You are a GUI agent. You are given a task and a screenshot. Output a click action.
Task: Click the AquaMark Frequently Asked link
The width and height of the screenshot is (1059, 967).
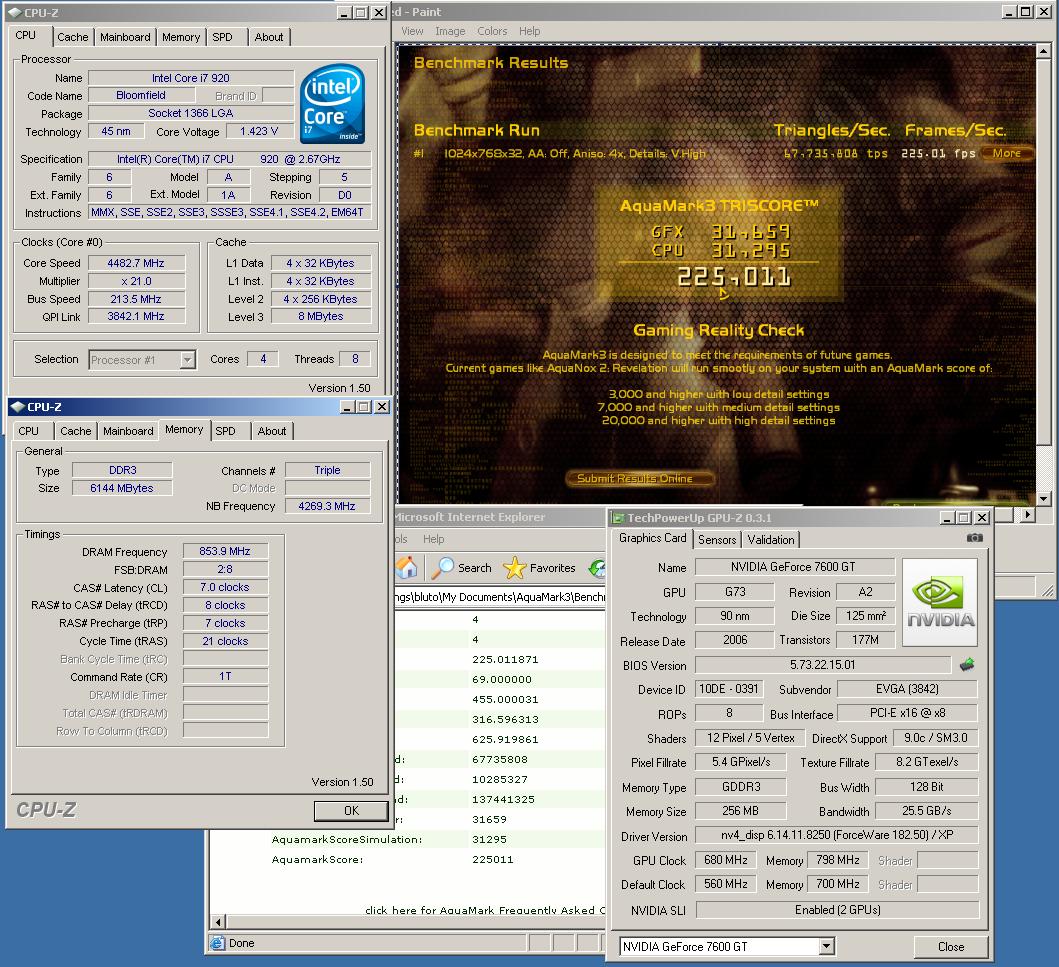(485, 910)
